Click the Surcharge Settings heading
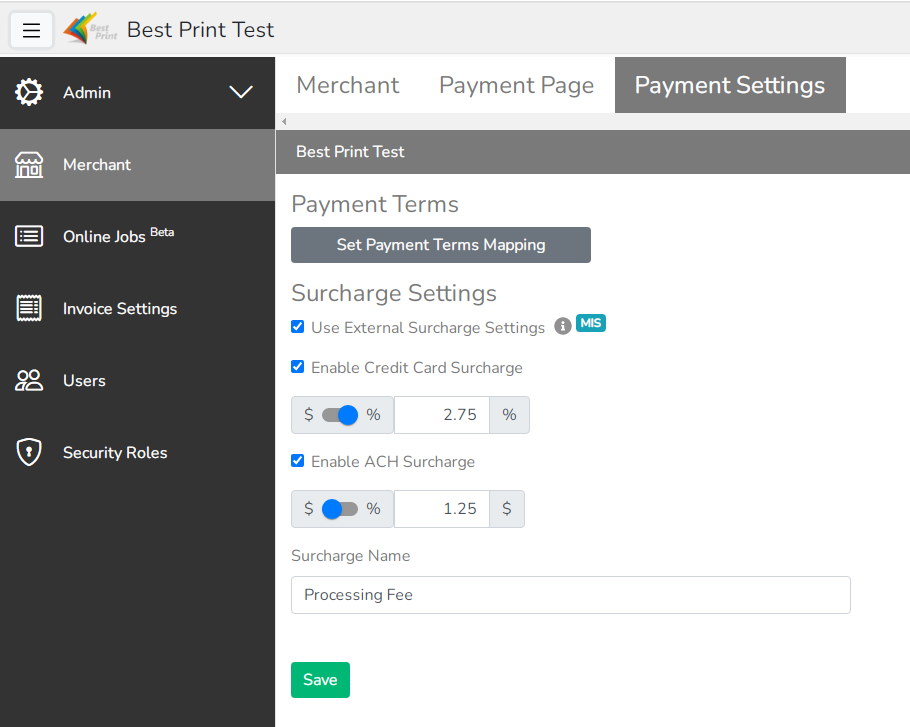The height and width of the screenshot is (727, 910). point(394,293)
